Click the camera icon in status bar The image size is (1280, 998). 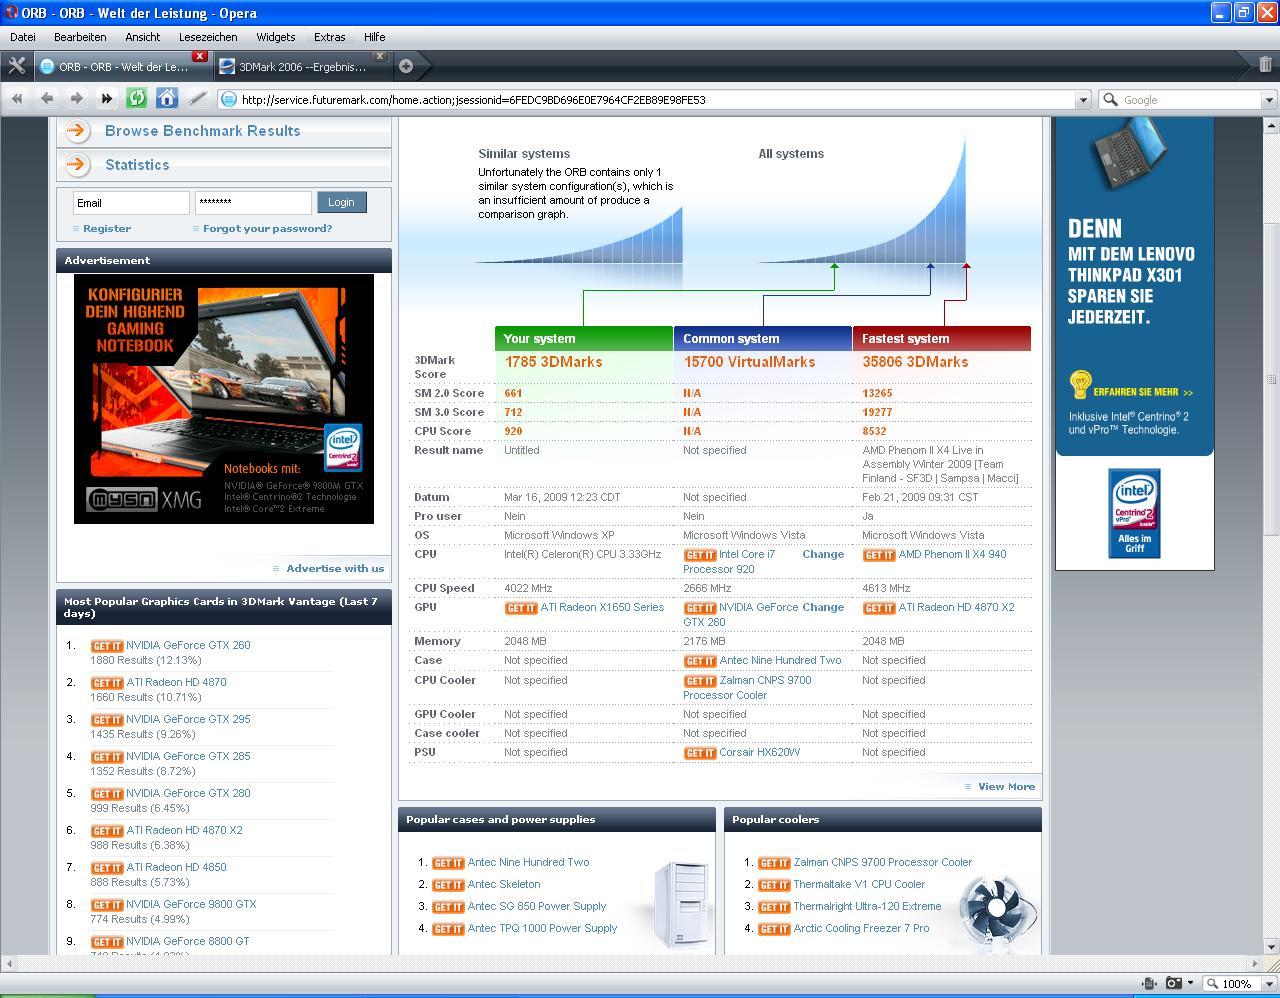click(x=1175, y=983)
